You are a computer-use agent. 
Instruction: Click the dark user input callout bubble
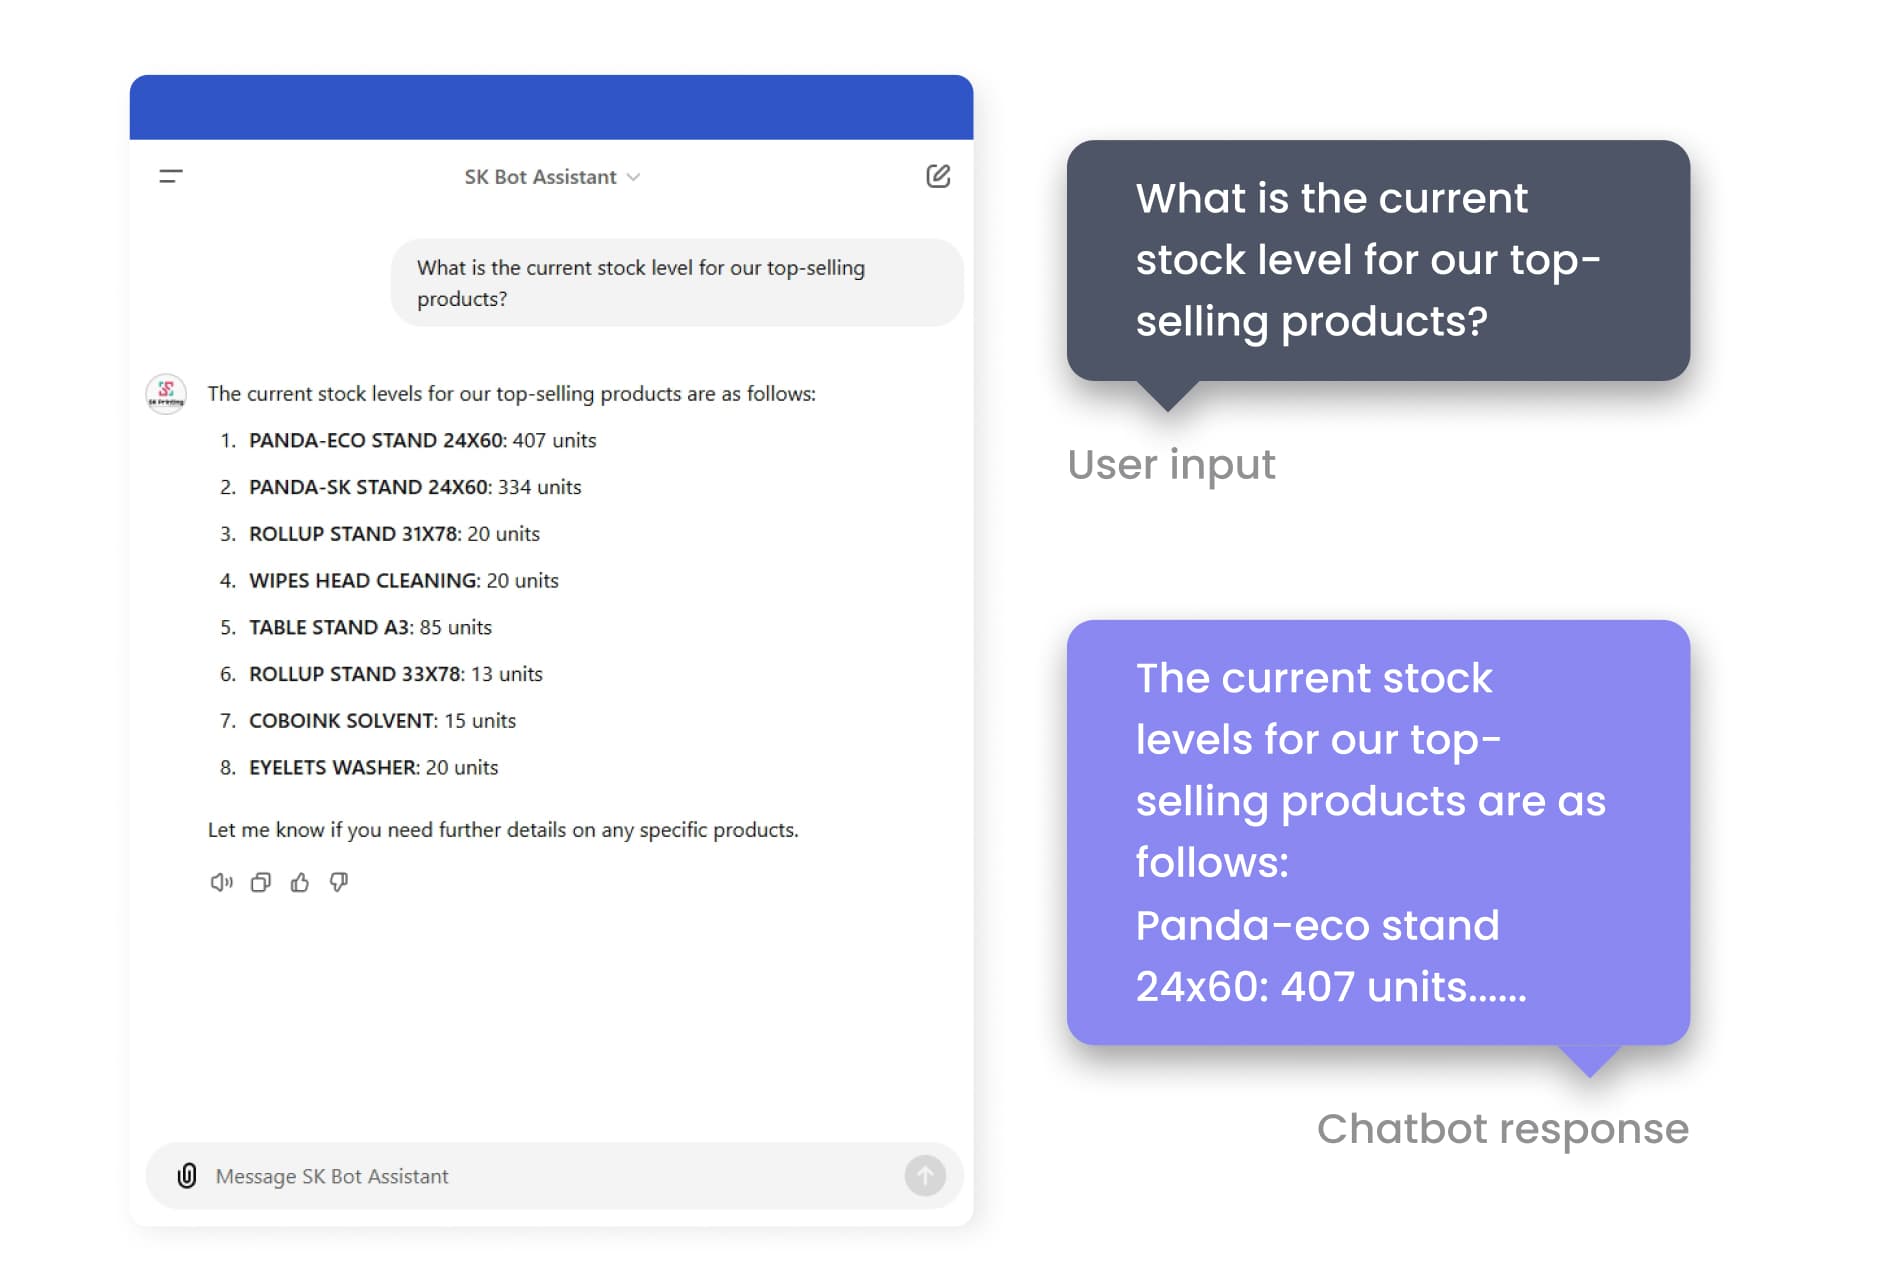pos(1377,260)
